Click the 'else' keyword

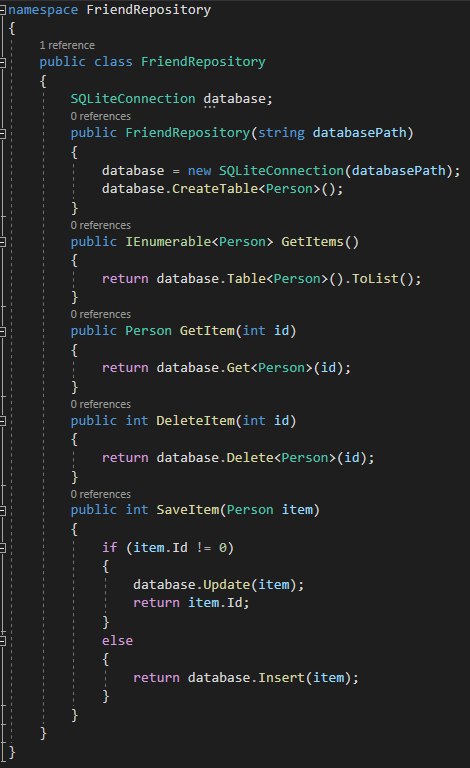[x=117, y=641]
